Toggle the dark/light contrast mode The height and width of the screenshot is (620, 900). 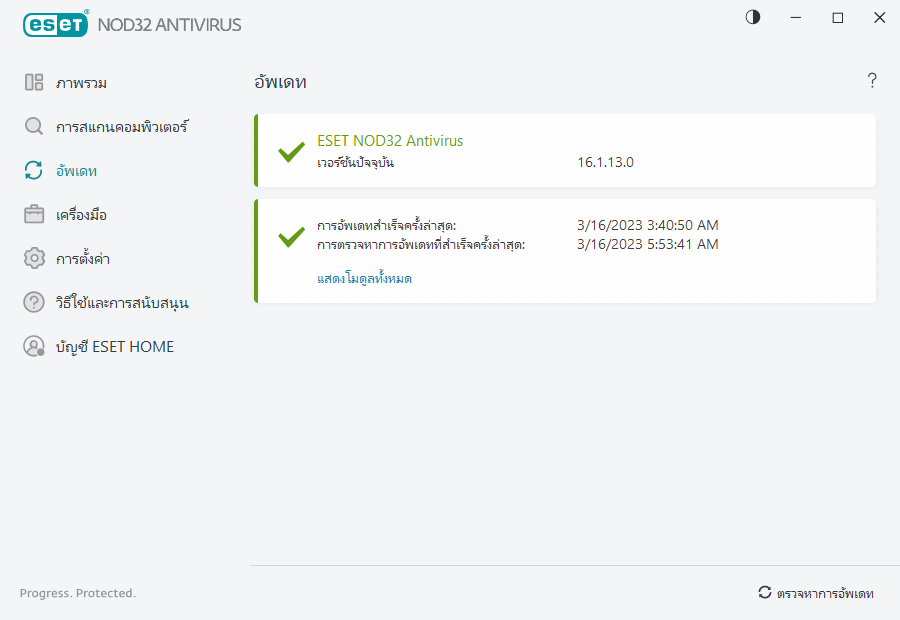753,17
